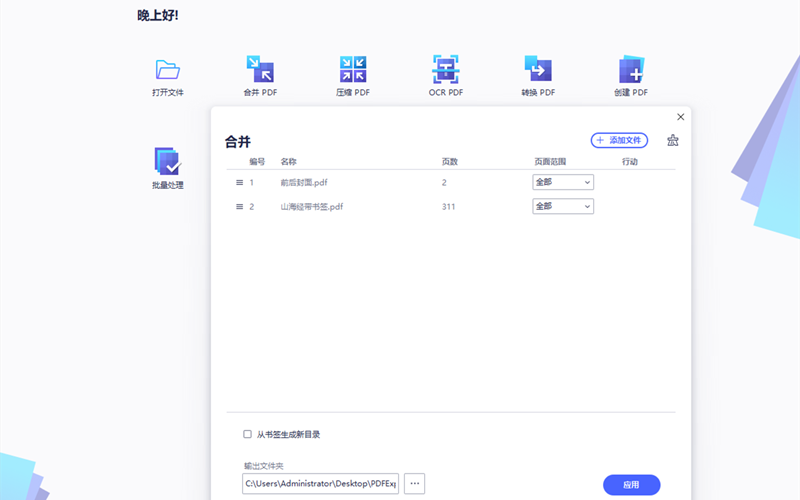
Task: Open the 批量处理 batch tool
Action: 167,162
